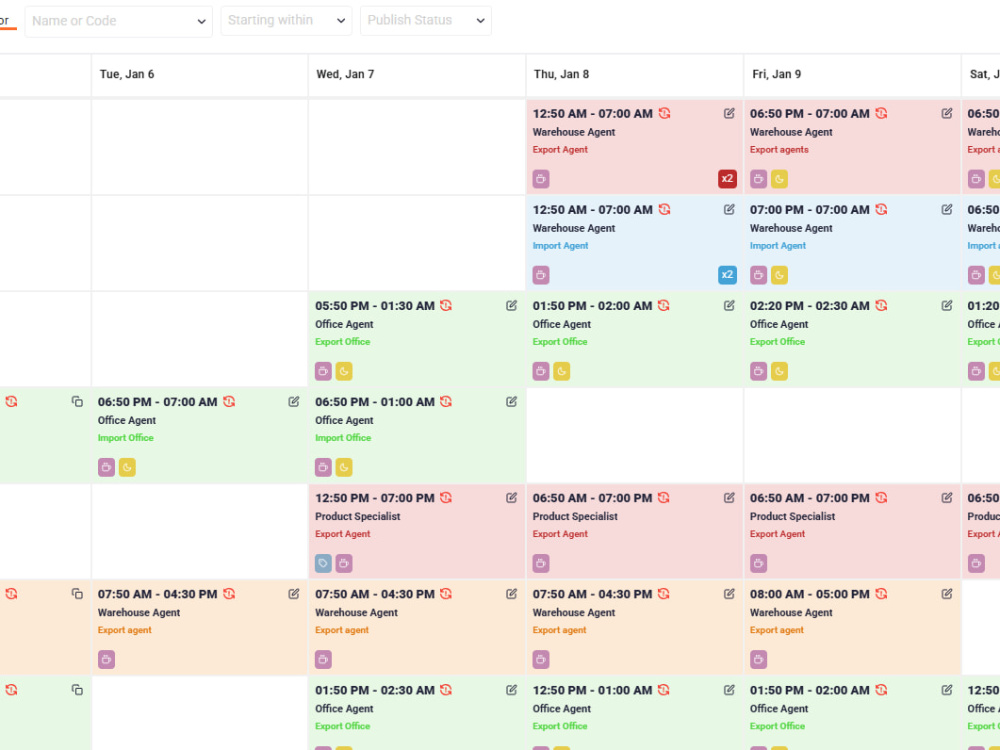
Task: Open the Name or Code dropdown
Action: point(119,21)
